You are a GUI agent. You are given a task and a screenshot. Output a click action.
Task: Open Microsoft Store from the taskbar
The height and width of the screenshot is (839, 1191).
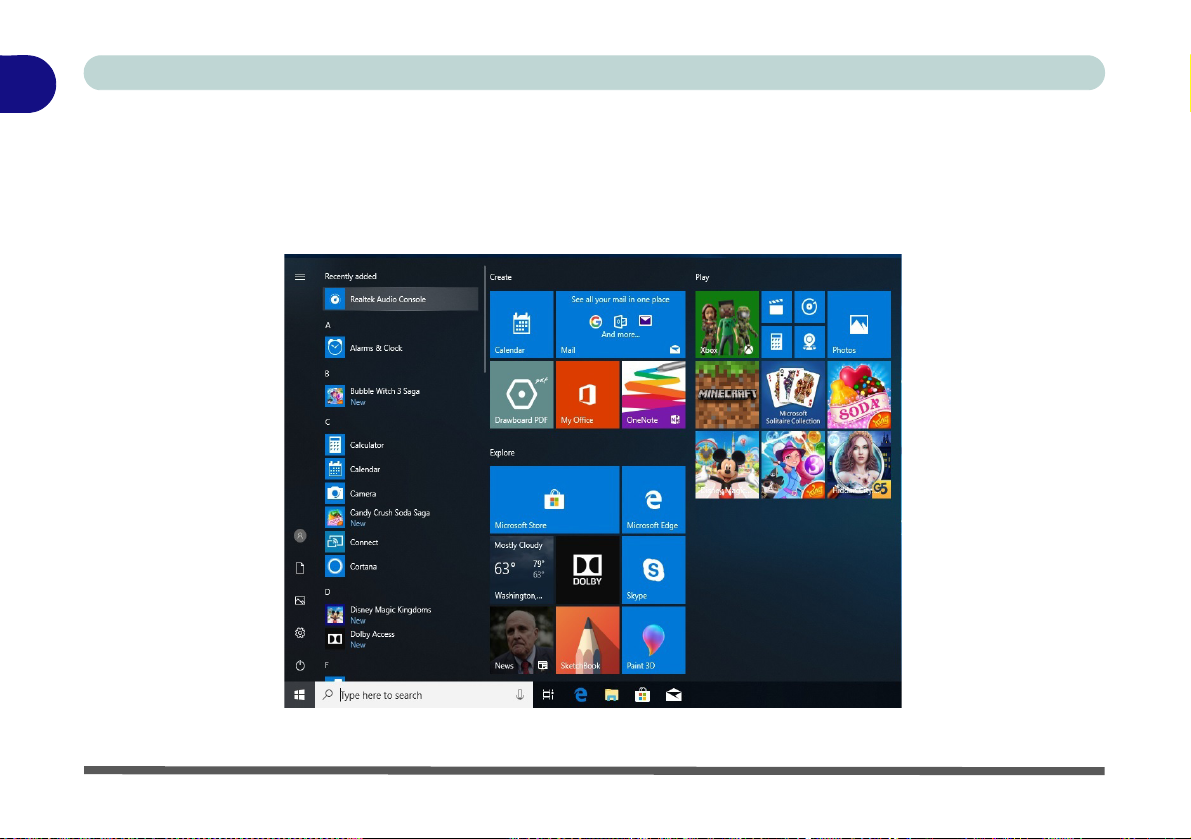(643, 695)
